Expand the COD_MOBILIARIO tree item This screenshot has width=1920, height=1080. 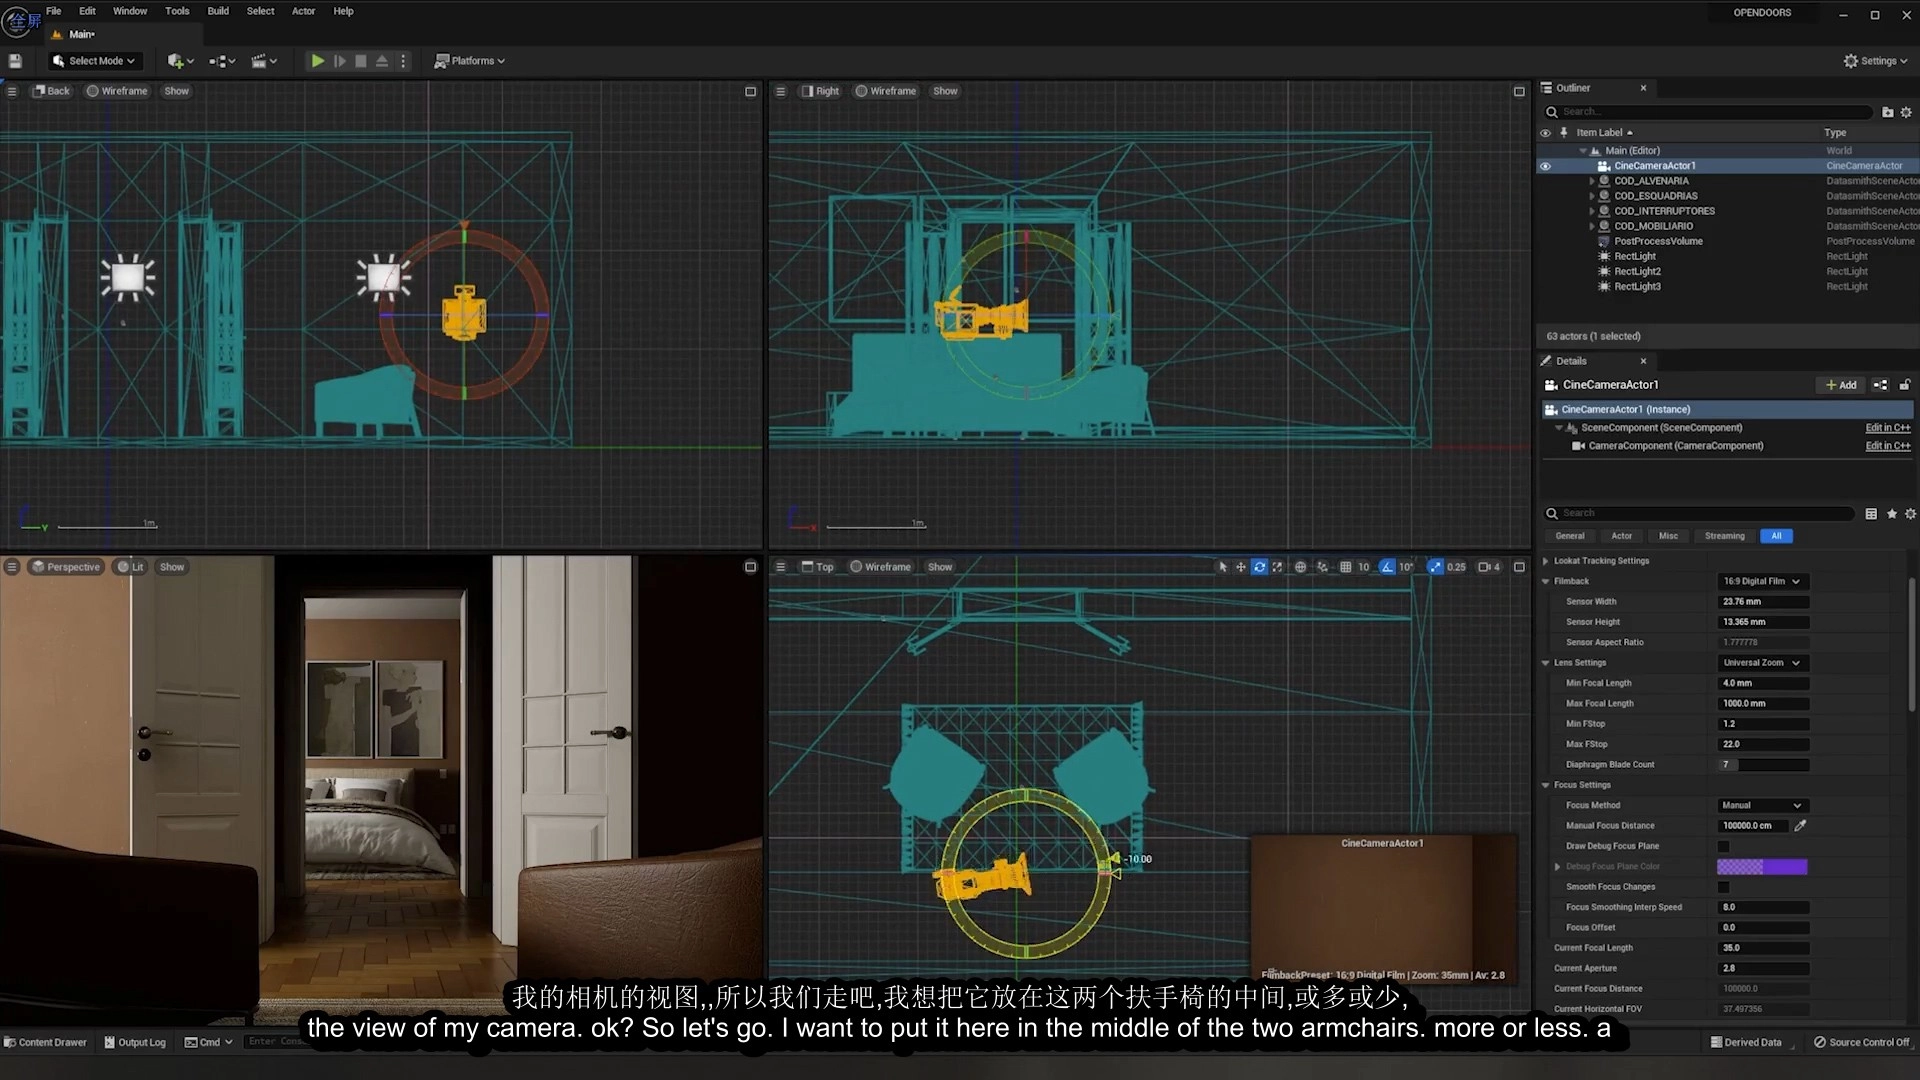[x=1592, y=226]
